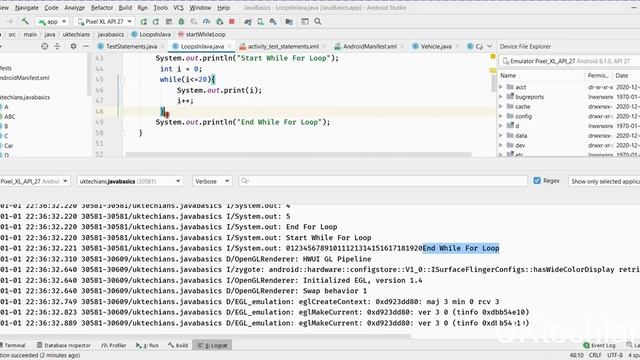Click the Debug app bug icon

(181, 21)
